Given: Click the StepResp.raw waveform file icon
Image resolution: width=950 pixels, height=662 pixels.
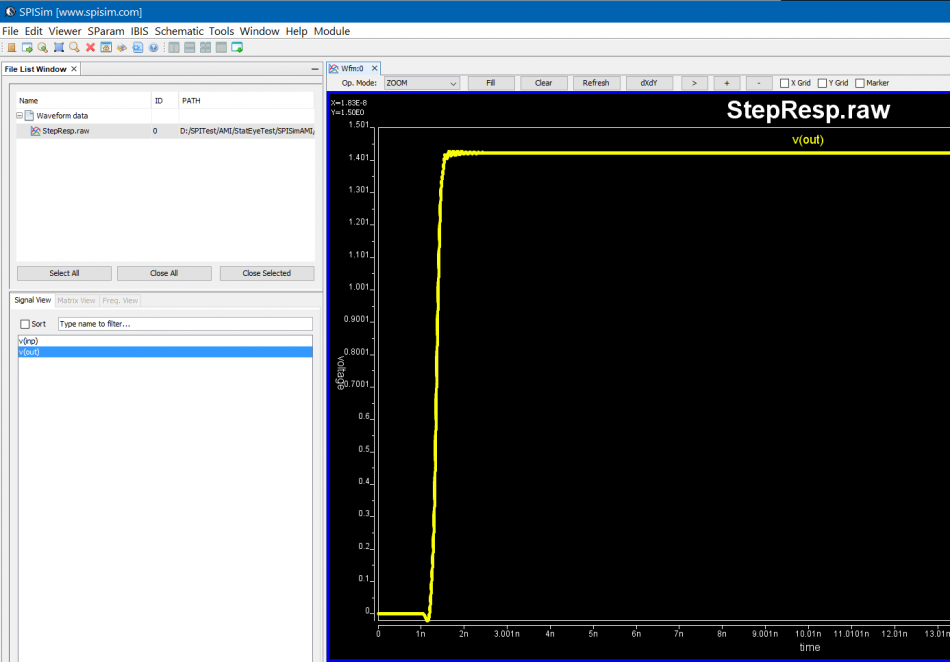Looking at the screenshot, I should point(35,131).
